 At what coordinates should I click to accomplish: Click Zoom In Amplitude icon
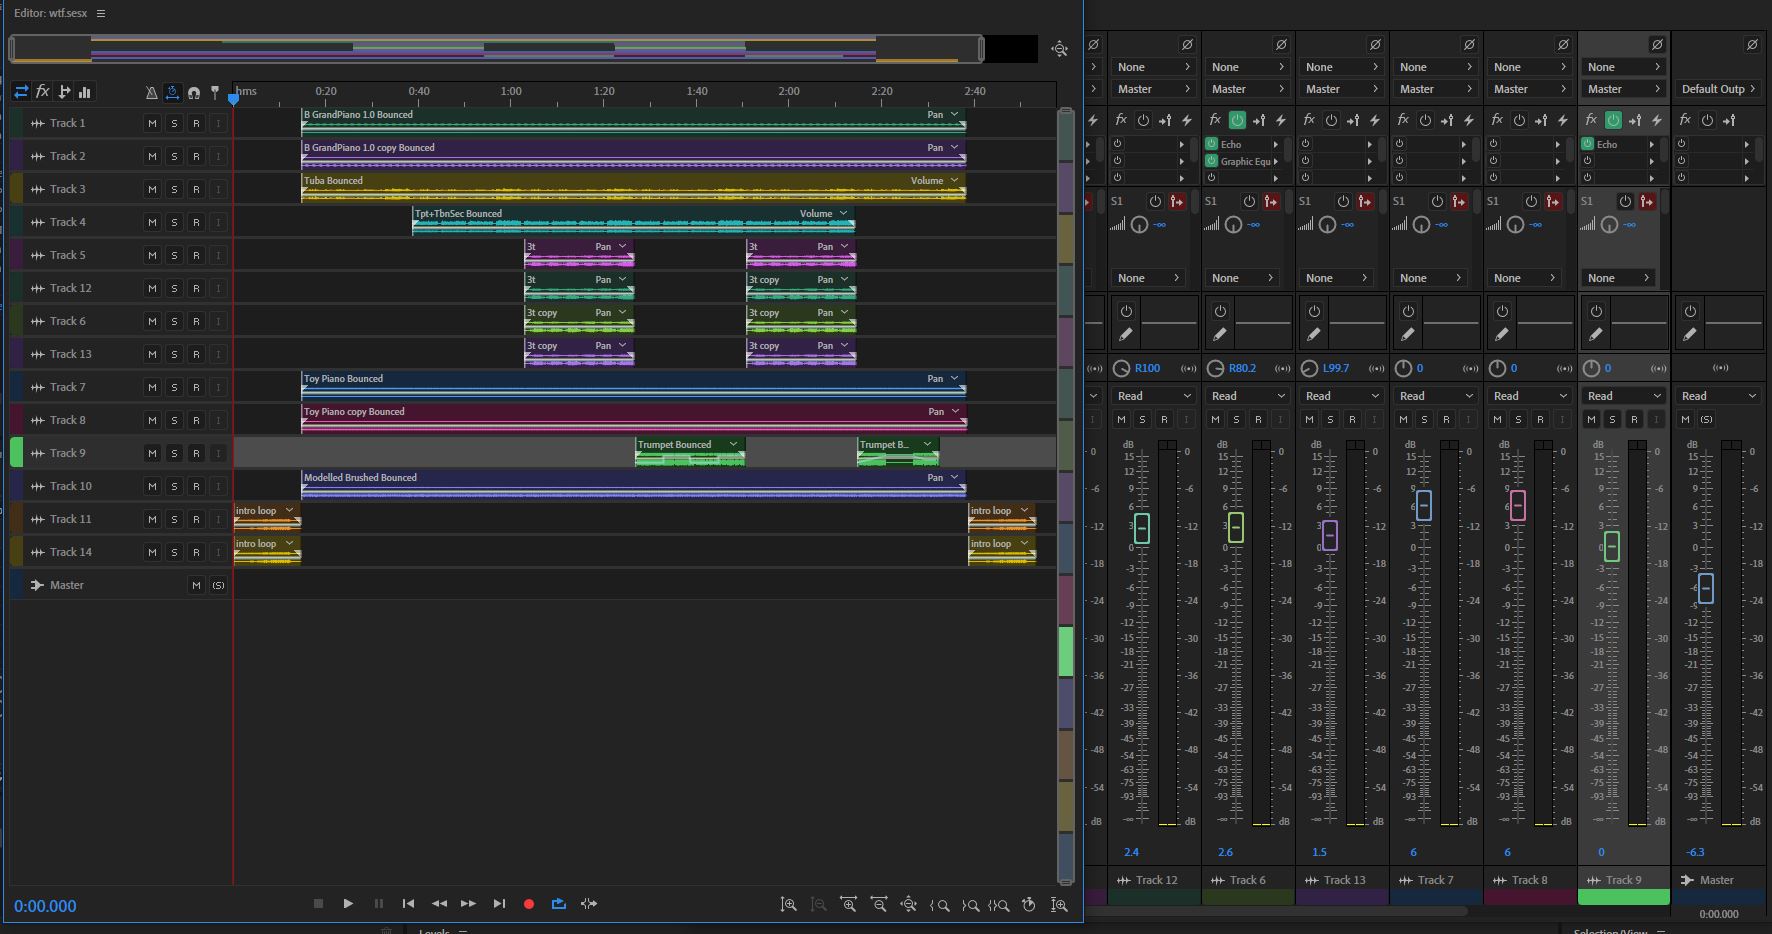point(789,905)
